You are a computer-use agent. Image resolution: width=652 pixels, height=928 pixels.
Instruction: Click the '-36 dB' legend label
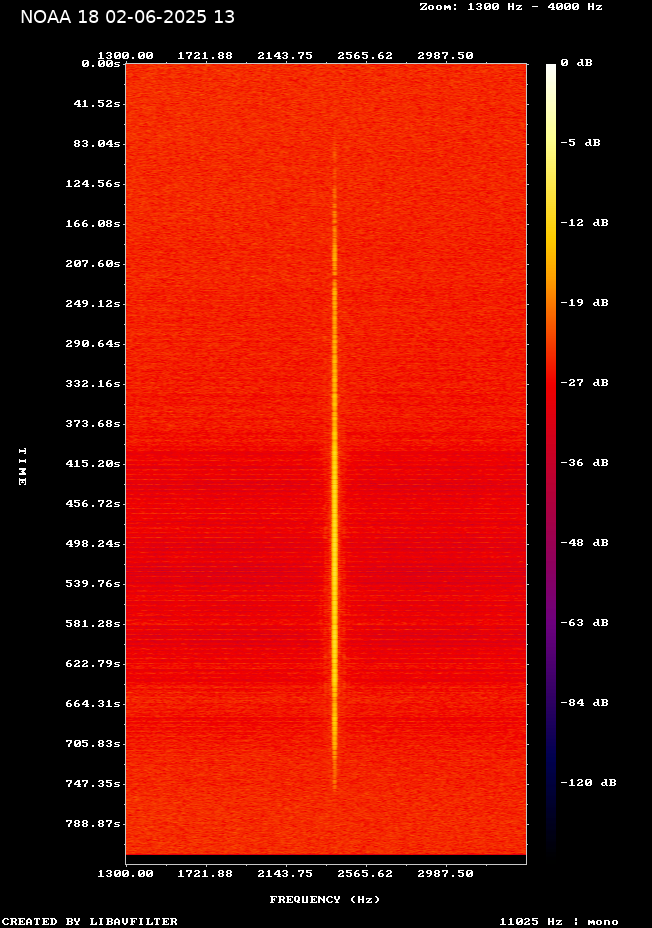[x=585, y=462]
